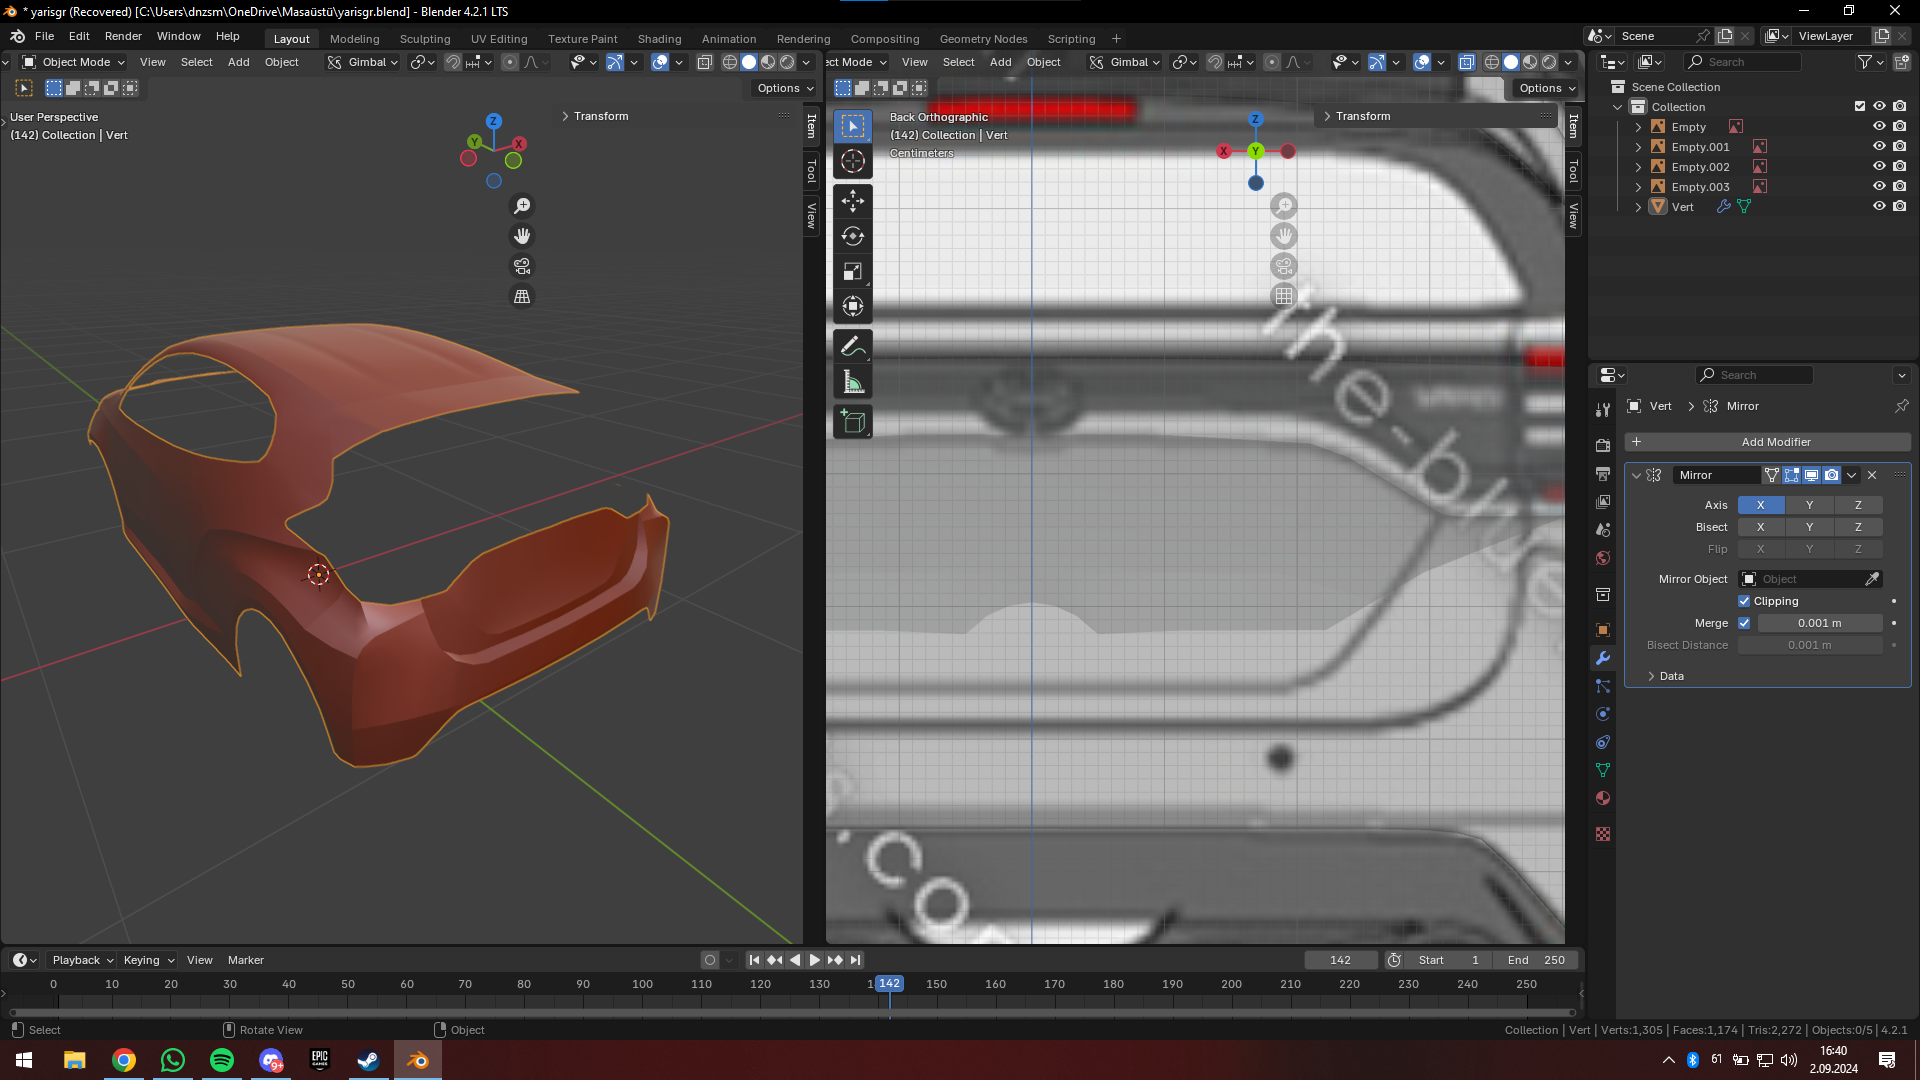Open Modifiers wrench properties tab

pos(1603,658)
